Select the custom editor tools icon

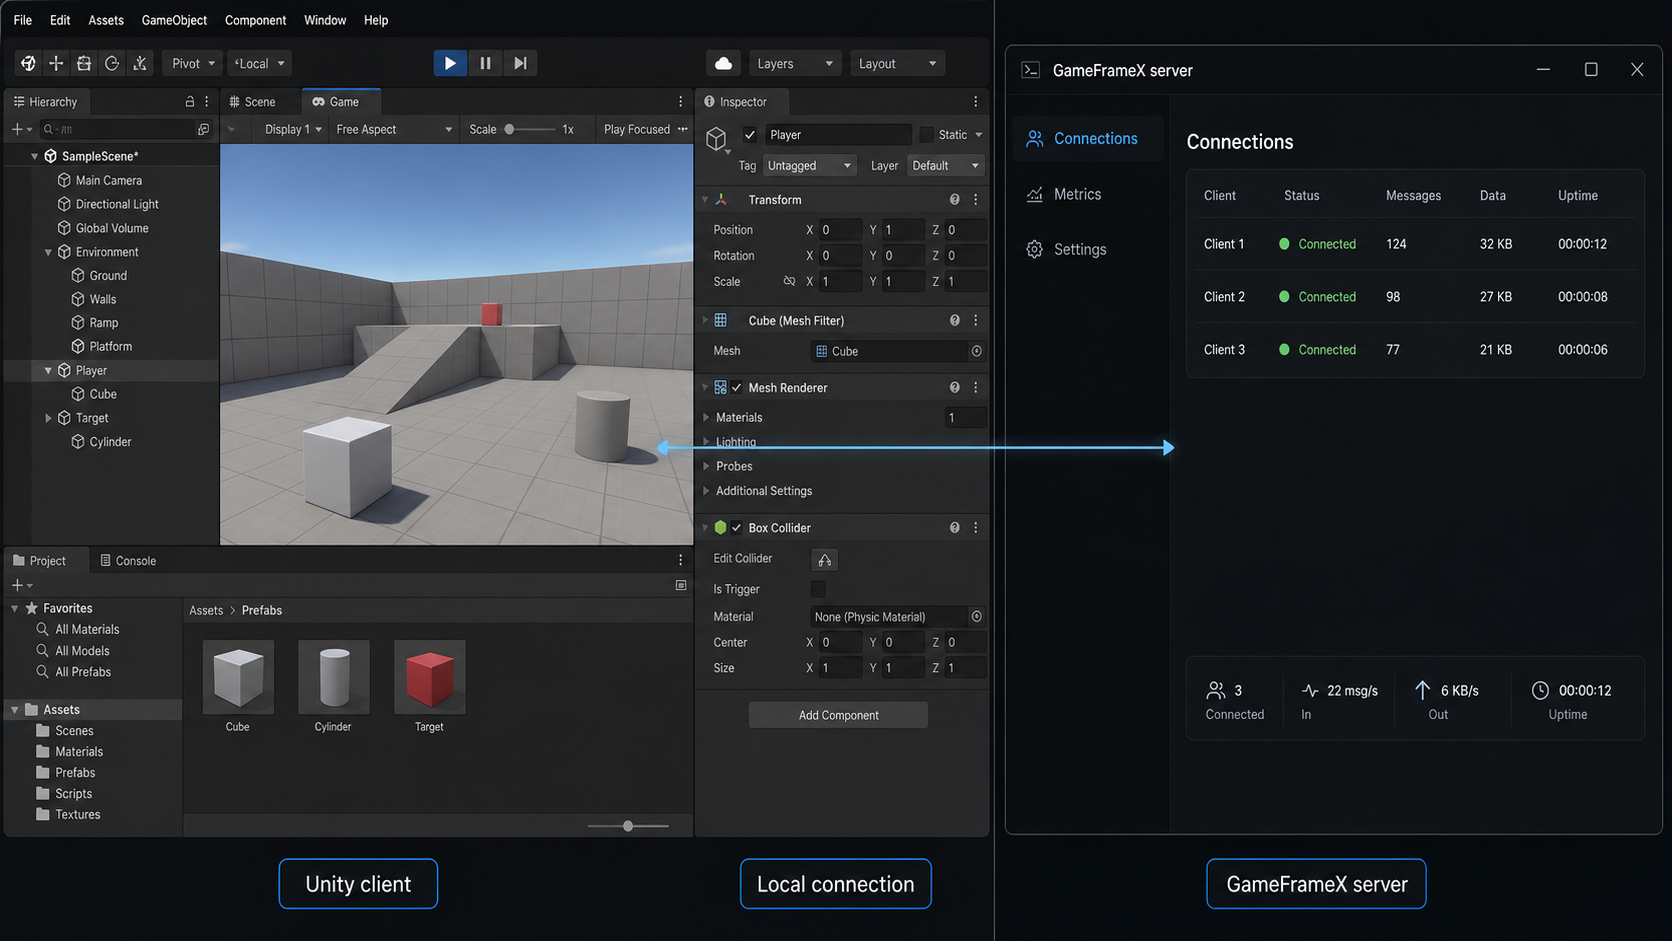(x=140, y=63)
